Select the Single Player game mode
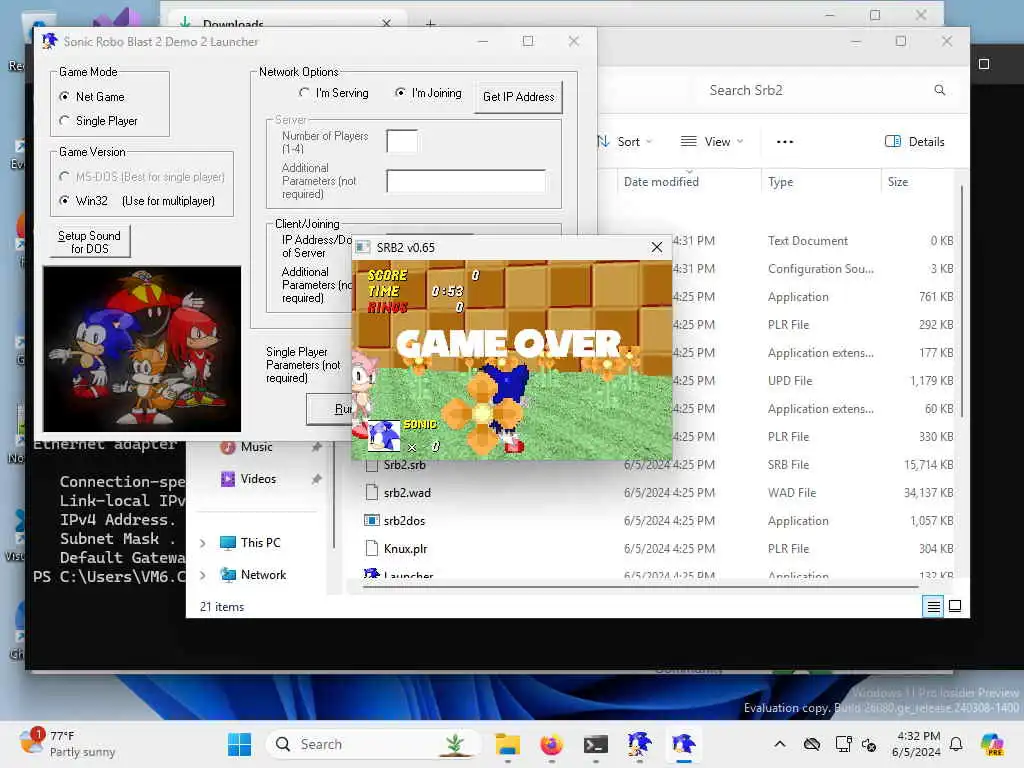Image resolution: width=1024 pixels, height=768 pixels. tap(65, 121)
